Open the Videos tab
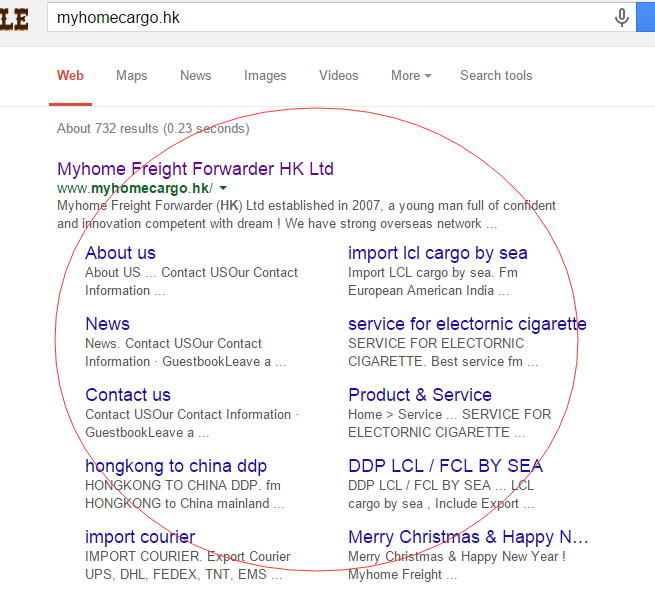This screenshot has width=655, height=589. (338, 76)
